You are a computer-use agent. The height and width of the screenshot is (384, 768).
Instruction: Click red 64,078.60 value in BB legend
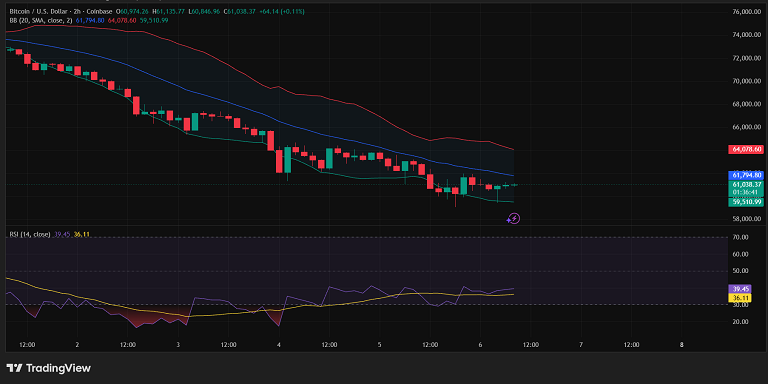click(121, 20)
